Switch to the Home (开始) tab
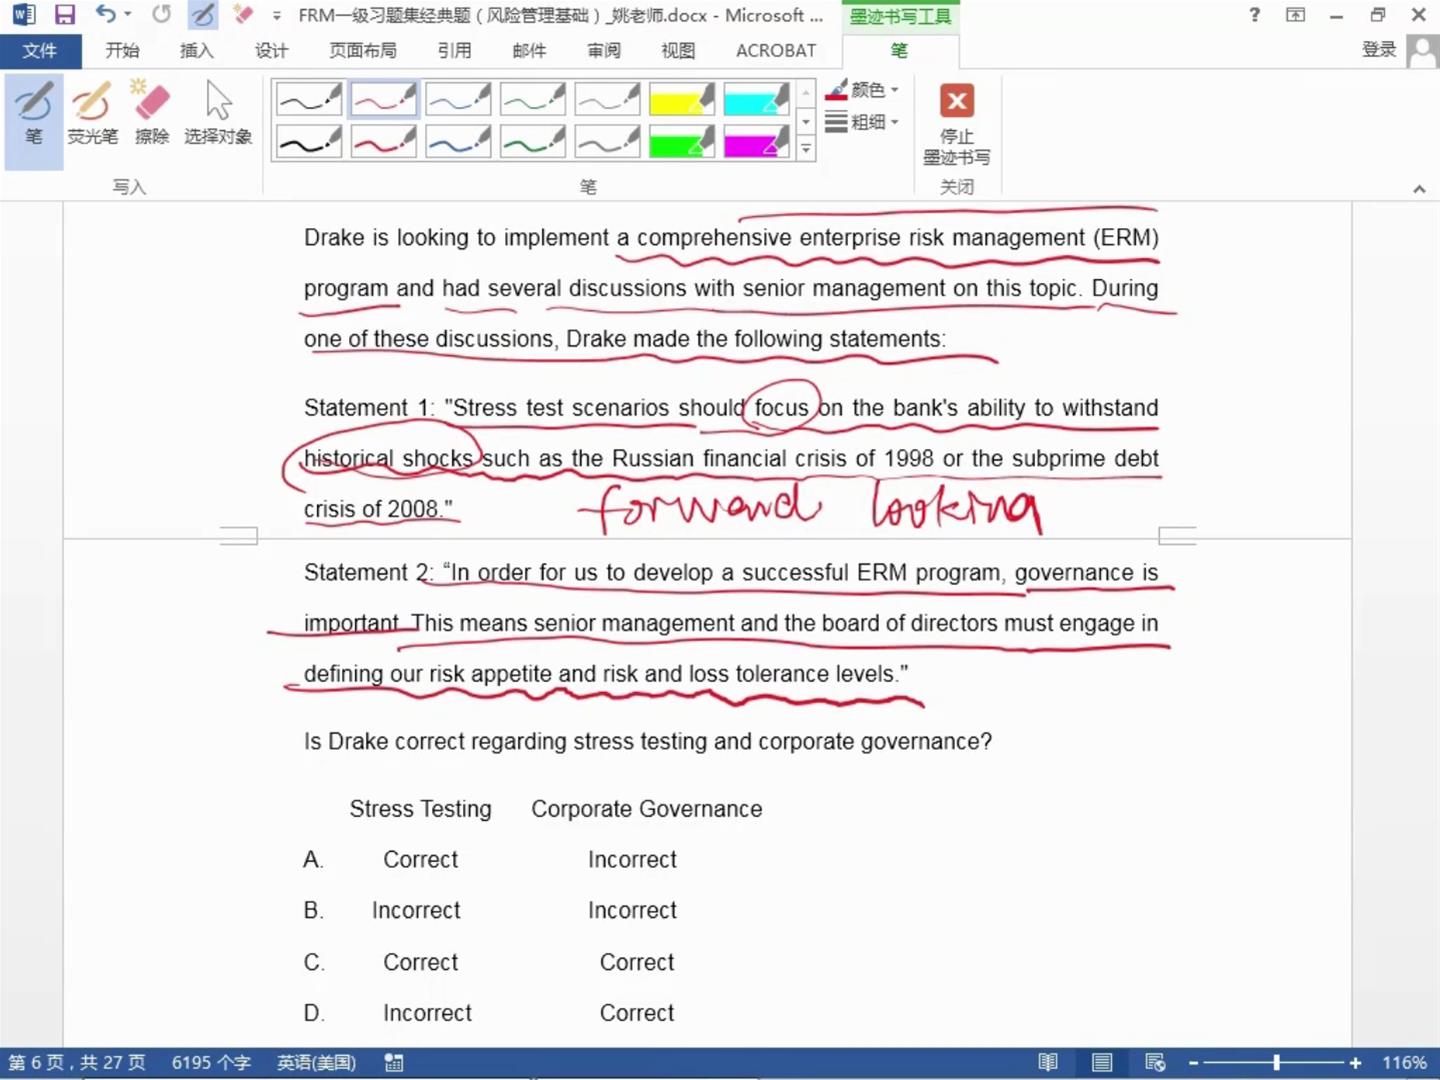This screenshot has height=1080, width=1440. (x=122, y=51)
